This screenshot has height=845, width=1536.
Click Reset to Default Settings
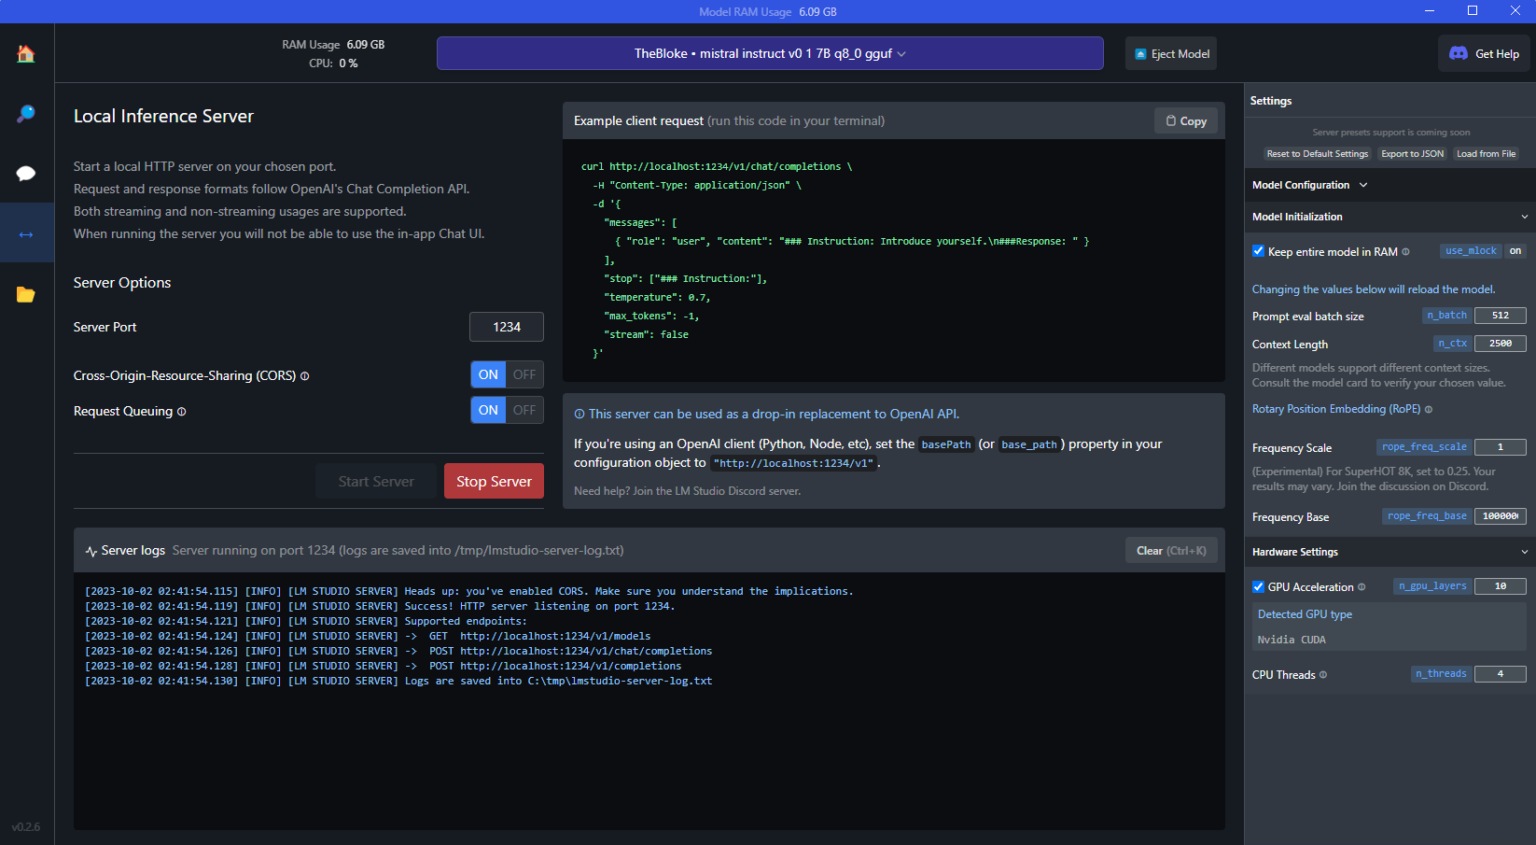pos(1317,154)
